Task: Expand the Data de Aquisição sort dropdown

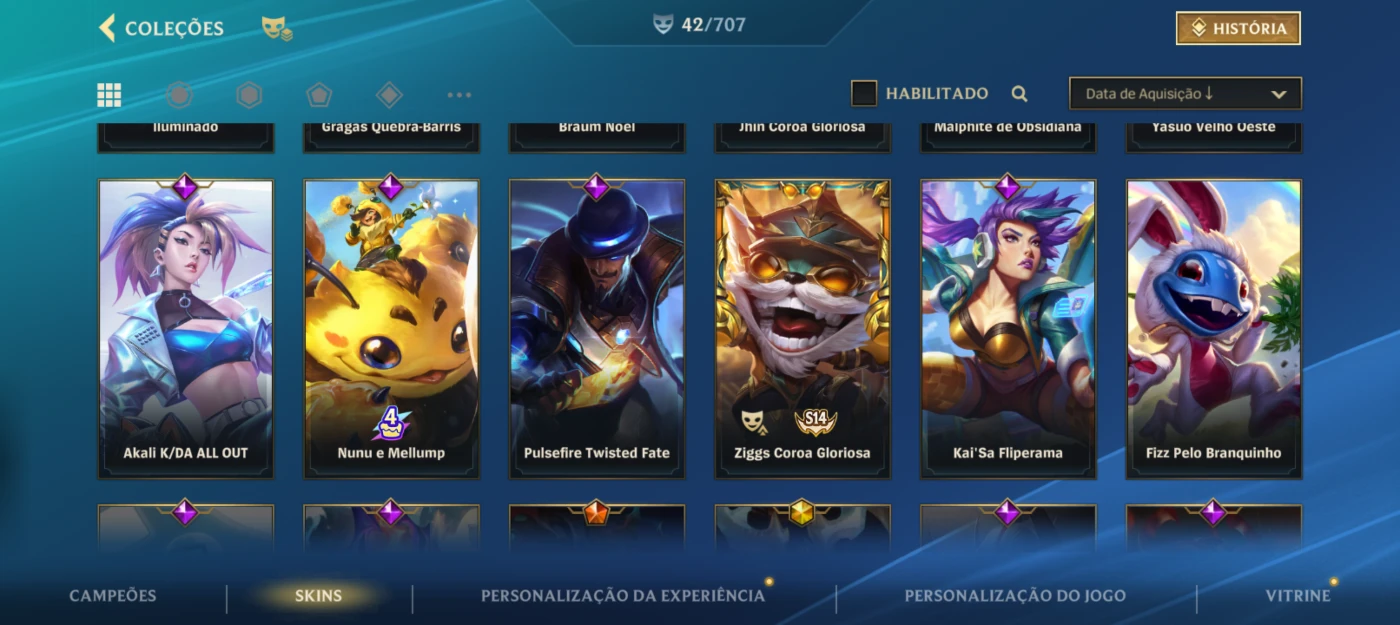Action: (1185, 93)
